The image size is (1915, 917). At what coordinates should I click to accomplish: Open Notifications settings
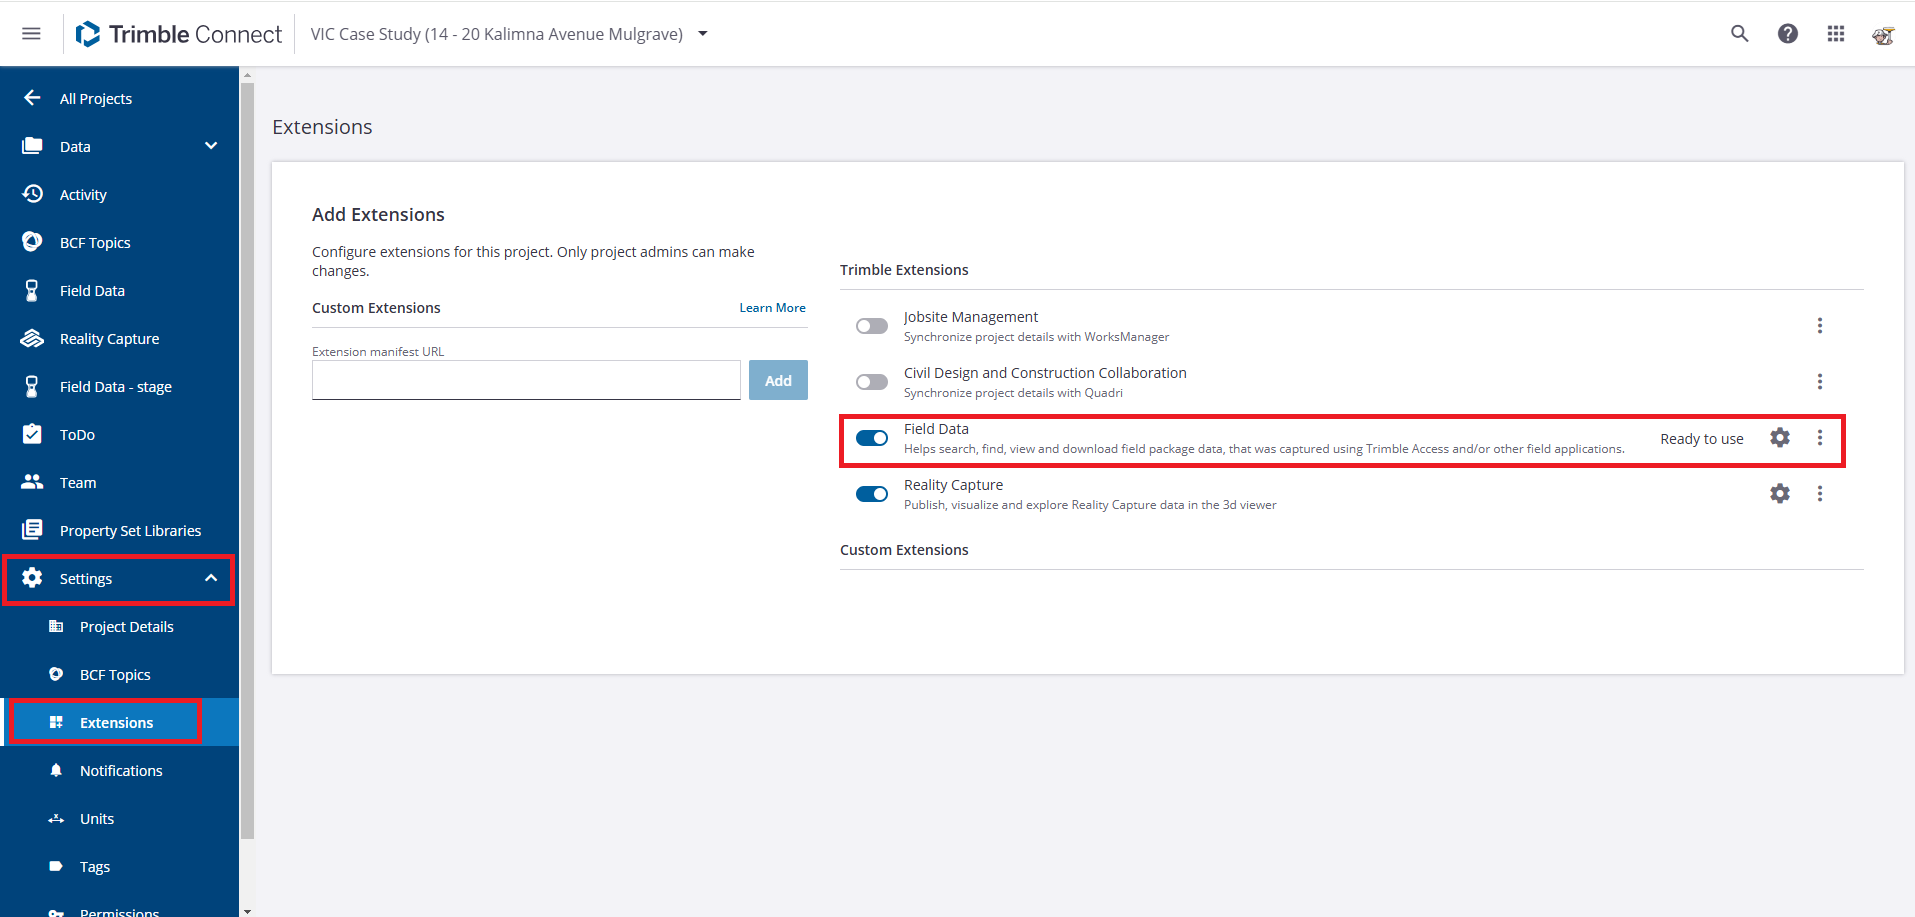tap(120, 770)
